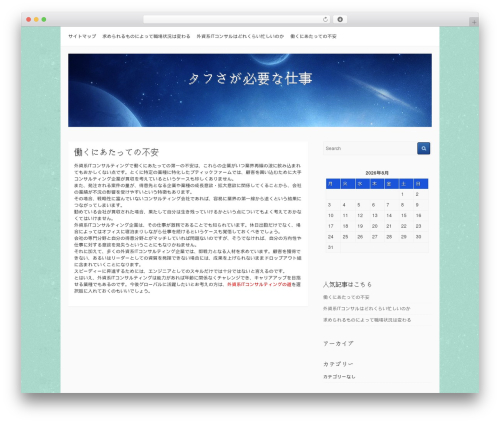Click the green maximize window button
The height and width of the screenshot is (423, 500).
click(44, 19)
